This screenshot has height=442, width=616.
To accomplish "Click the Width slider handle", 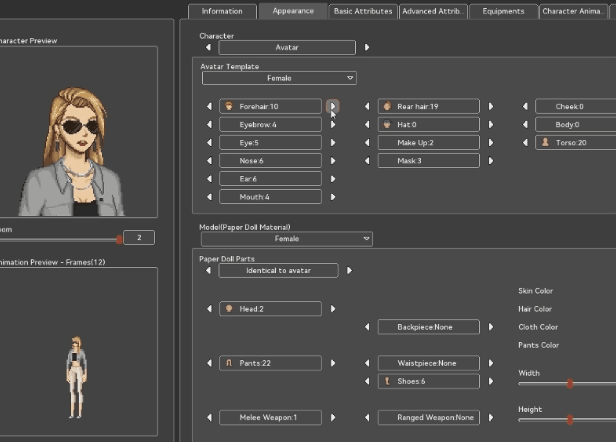I will [570, 383].
